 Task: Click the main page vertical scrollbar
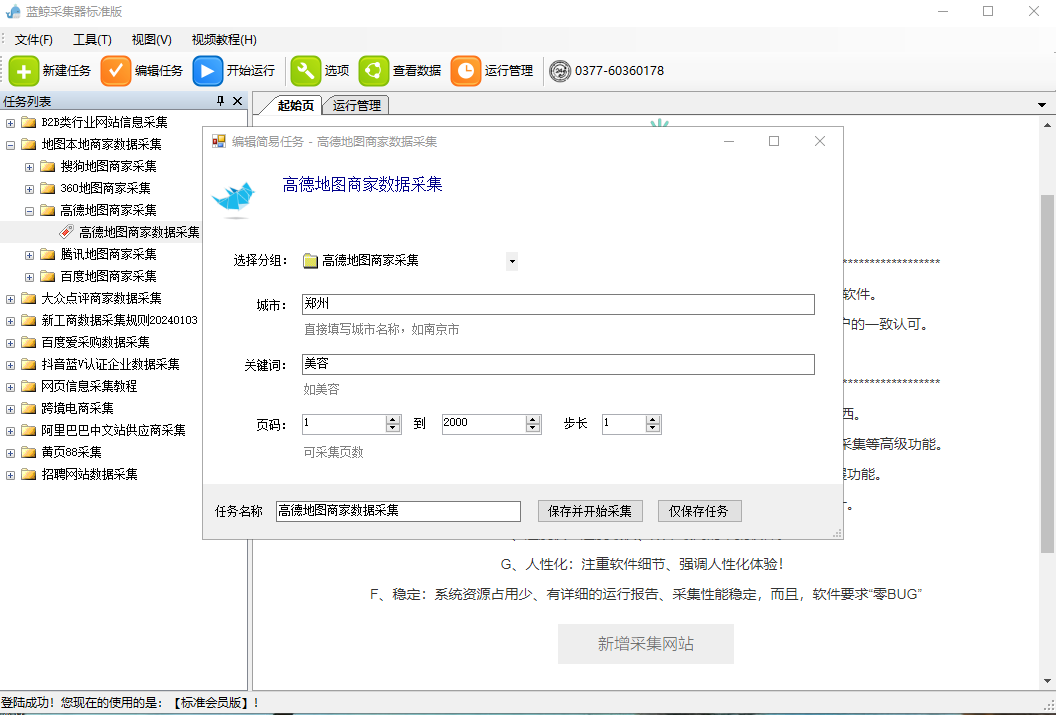click(1047, 373)
